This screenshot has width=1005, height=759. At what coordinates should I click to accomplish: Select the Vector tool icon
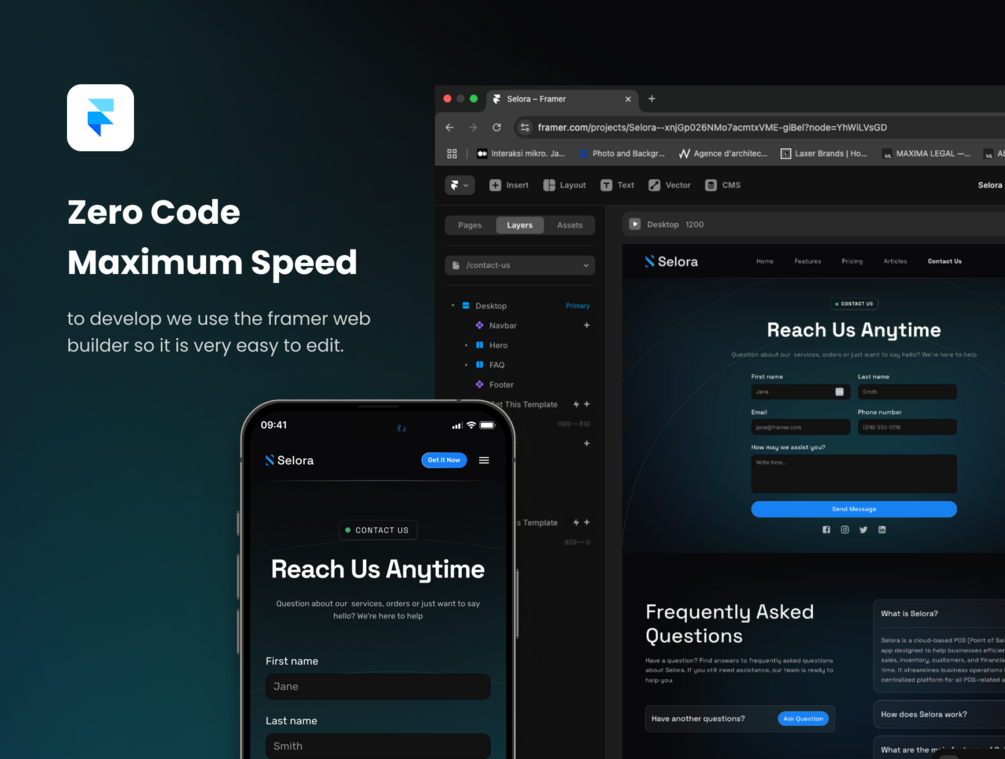click(654, 185)
